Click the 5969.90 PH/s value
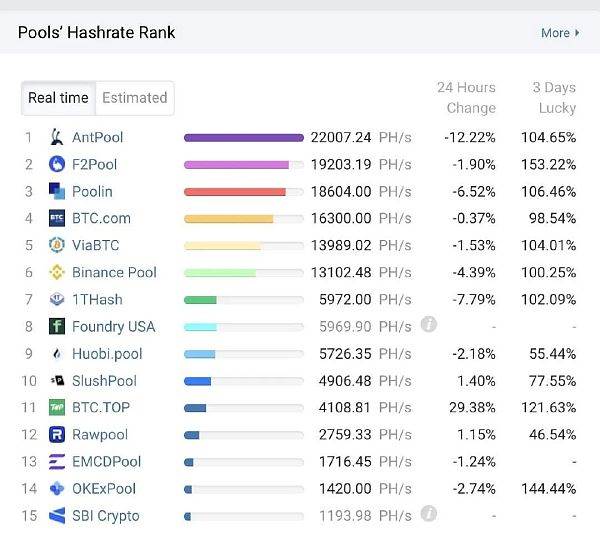The height and width of the screenshot is (535, 600). click(x=365, y=327)
